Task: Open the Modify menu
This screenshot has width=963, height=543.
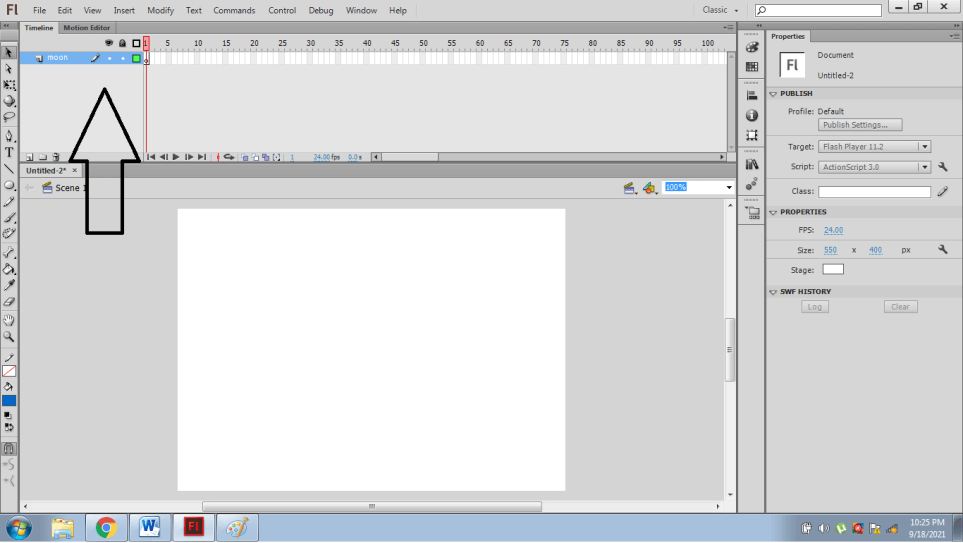Action: pos(160,10)
